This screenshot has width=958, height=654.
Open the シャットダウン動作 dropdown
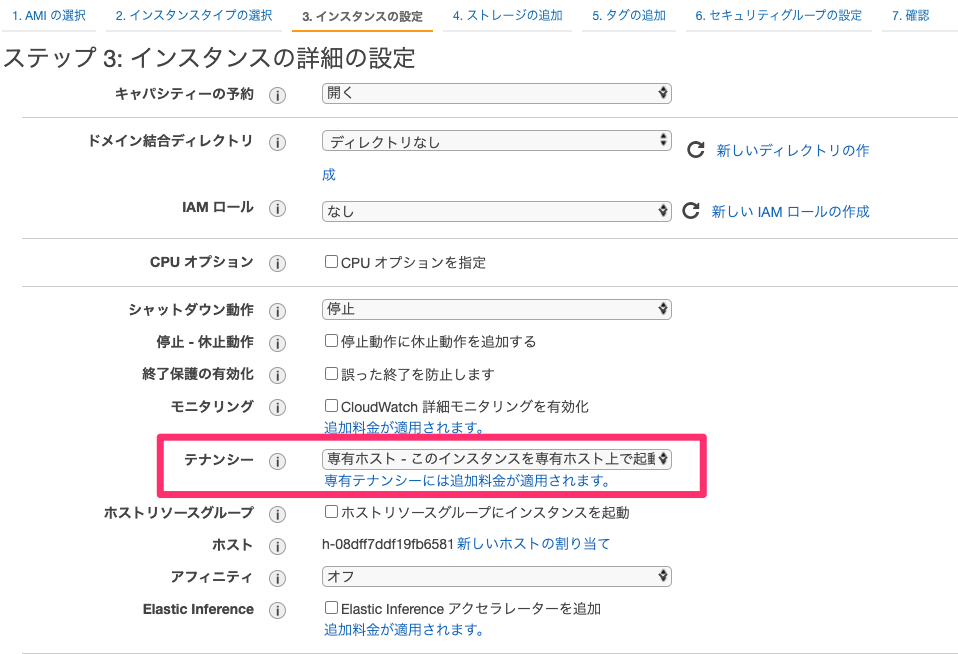[495, 309]
